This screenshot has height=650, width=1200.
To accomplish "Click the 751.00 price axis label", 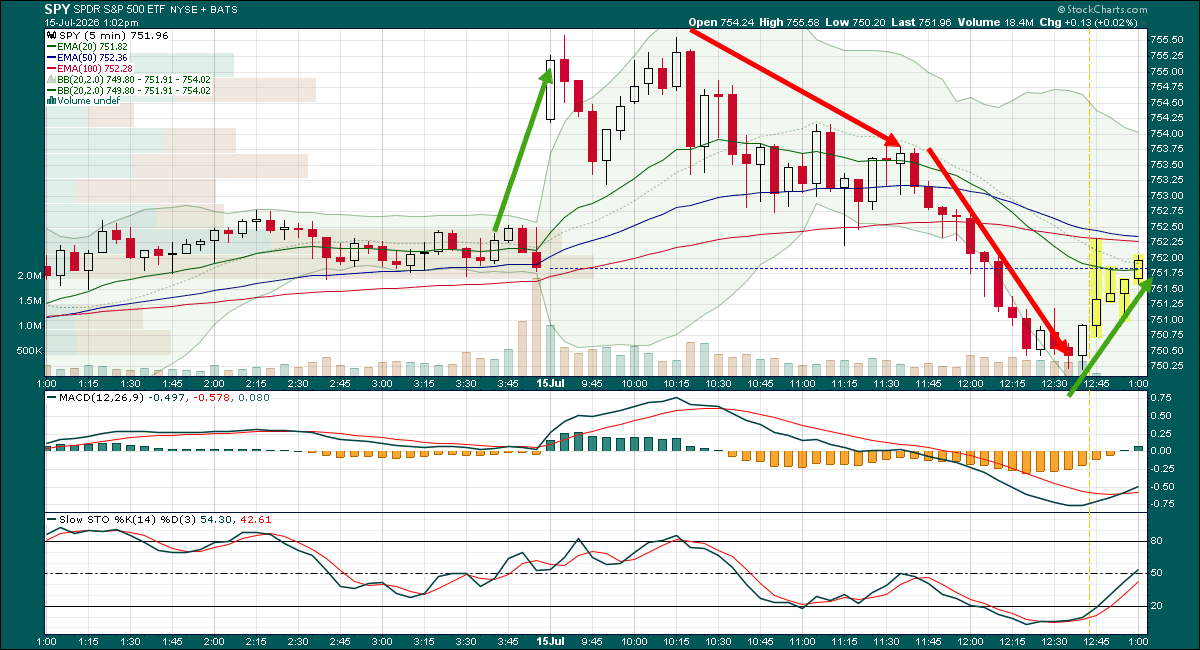I will [1165, 319].
